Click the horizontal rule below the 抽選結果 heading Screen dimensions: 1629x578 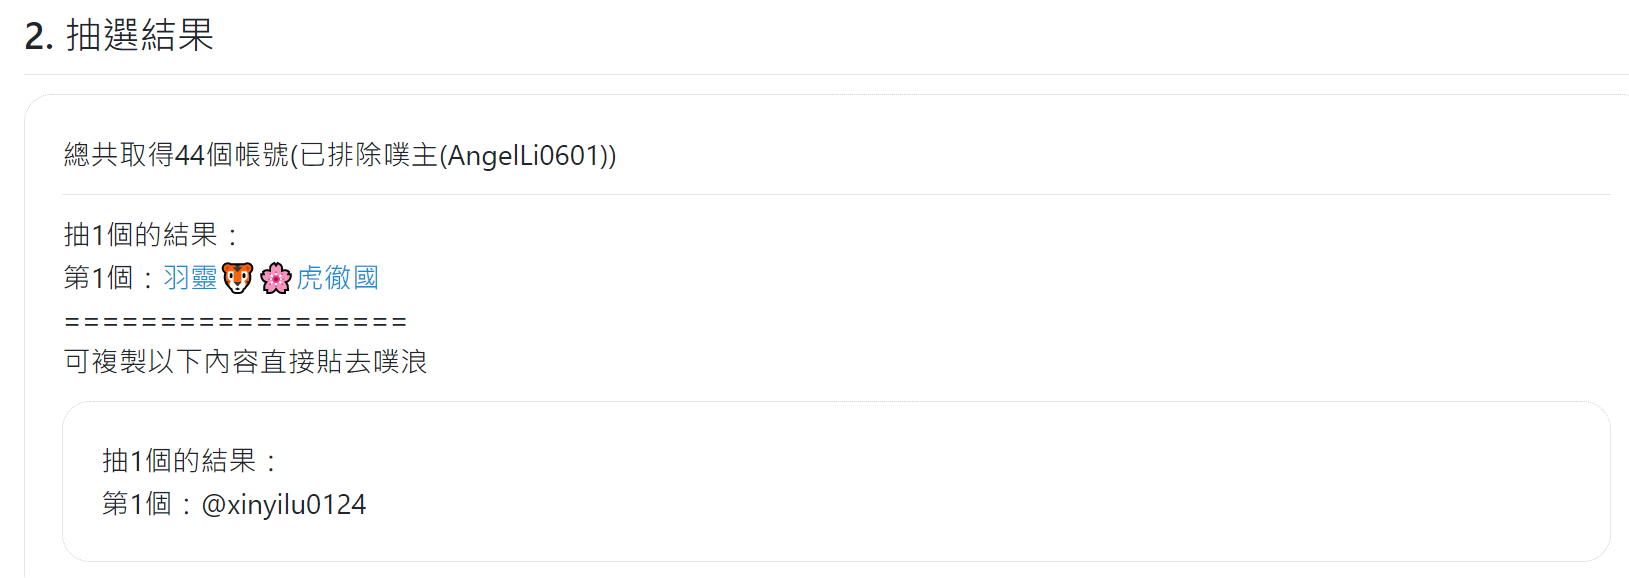coord(826,74)
